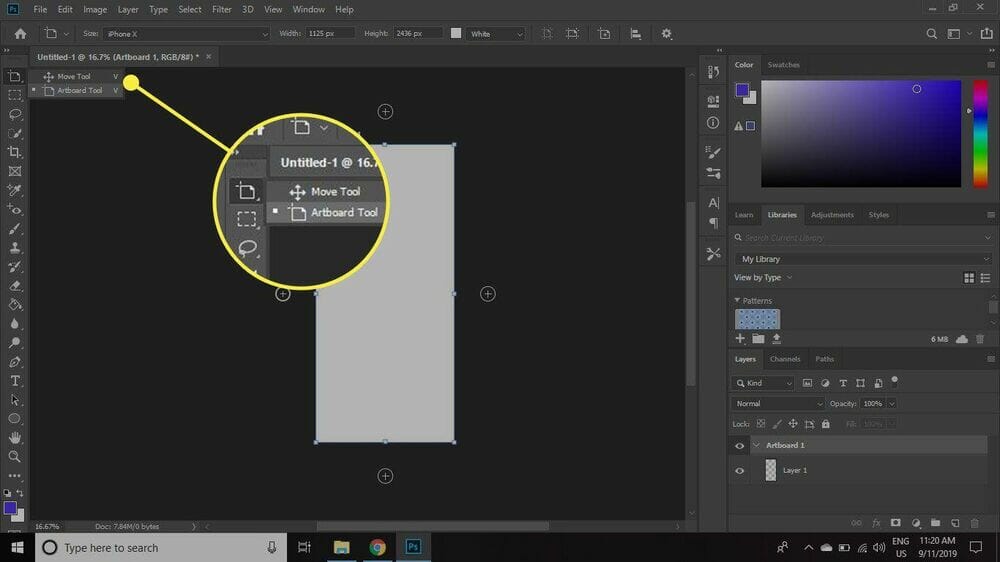Screen dimensions: 1000x562
Task: Click the Home icon in options bar
Action: pyautogui.click(x=20, y=33)
